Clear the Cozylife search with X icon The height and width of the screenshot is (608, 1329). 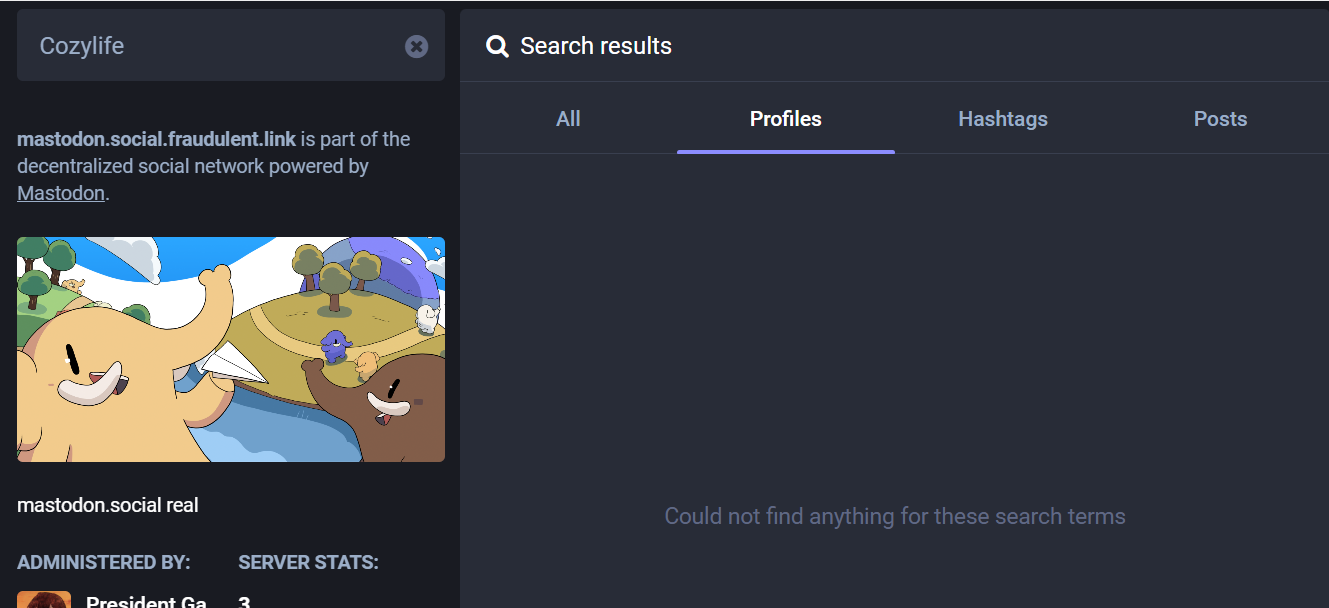416,46
